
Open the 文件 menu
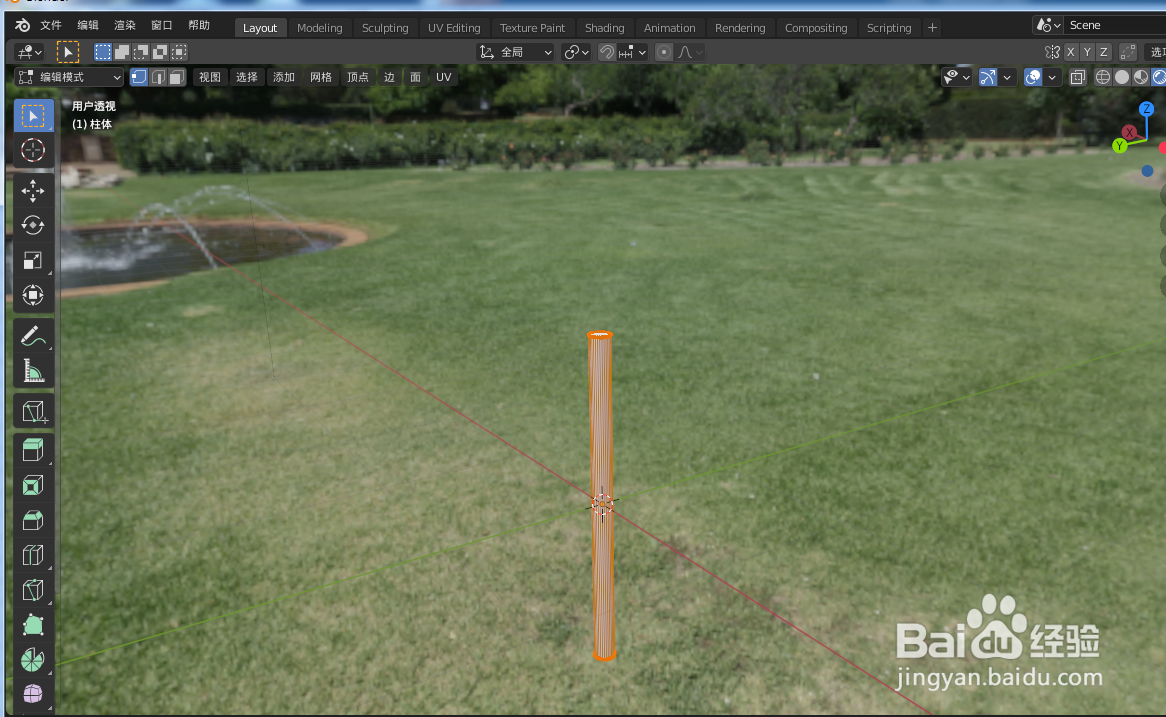point(50,25)
